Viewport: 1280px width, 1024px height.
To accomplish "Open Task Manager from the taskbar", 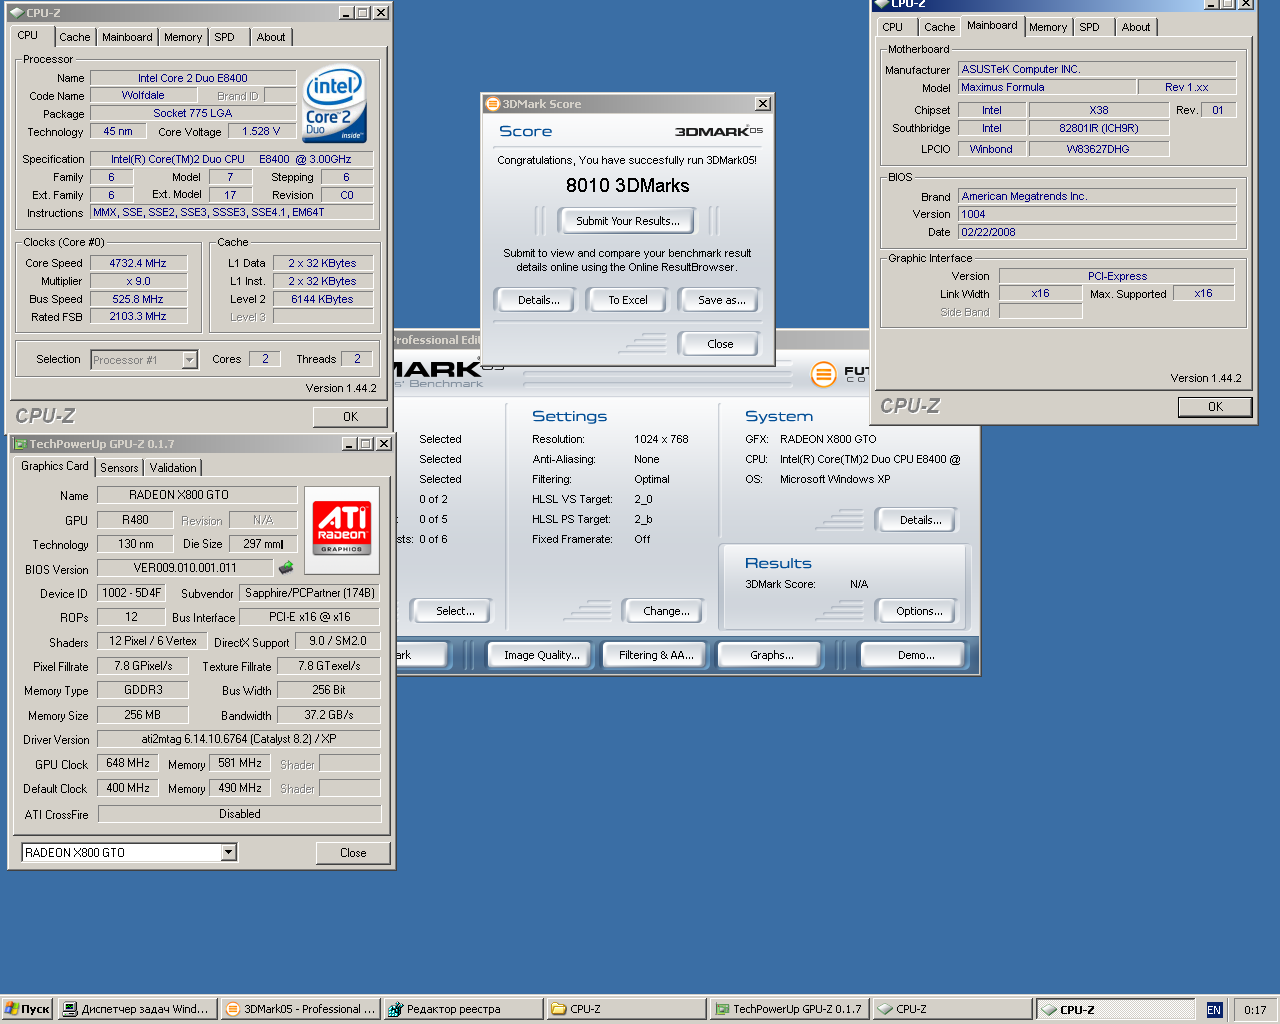I will pyautogui.click(x=137, y=1009).
